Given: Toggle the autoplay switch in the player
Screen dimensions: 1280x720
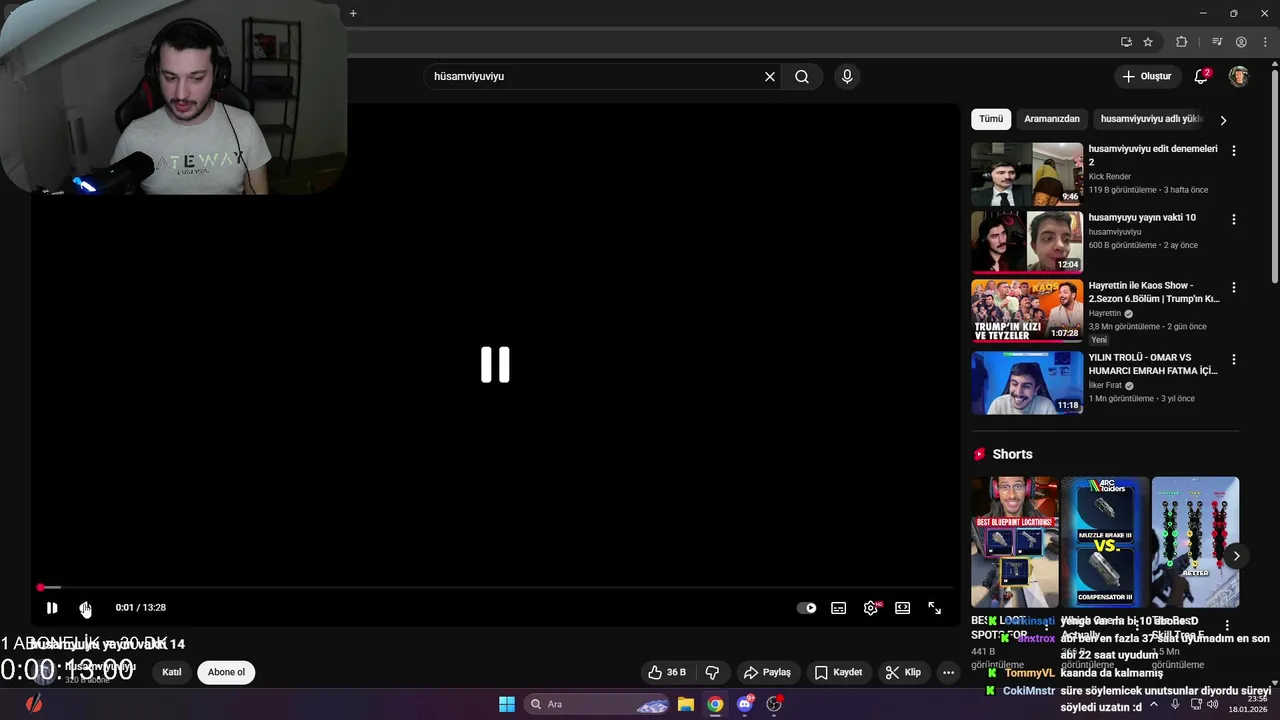Looking at the screenshot, I should pos(806,608).
